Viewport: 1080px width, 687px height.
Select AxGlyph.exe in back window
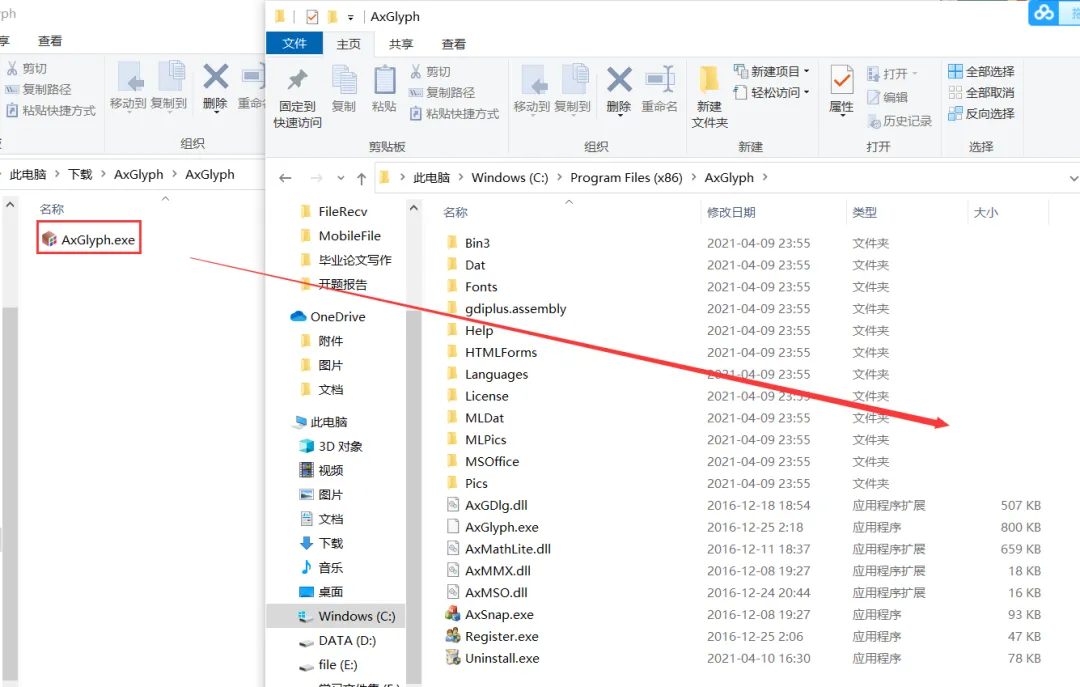[x=89, y=239]
